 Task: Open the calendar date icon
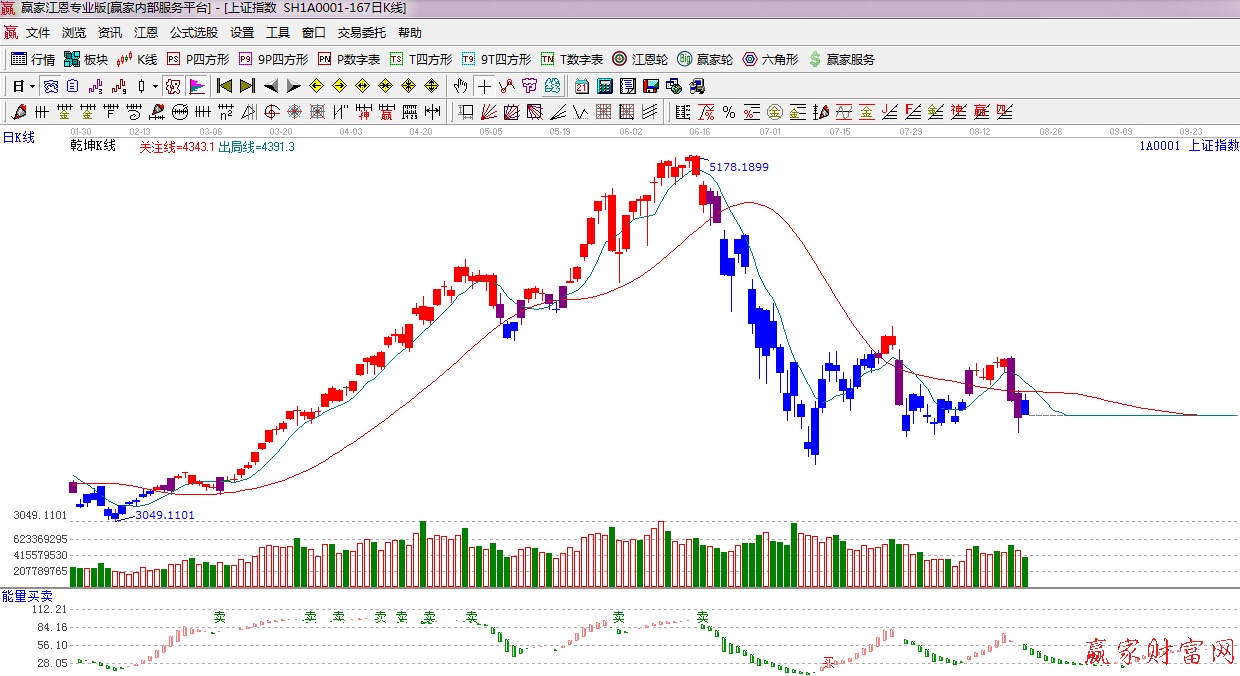tap(606, 85)
